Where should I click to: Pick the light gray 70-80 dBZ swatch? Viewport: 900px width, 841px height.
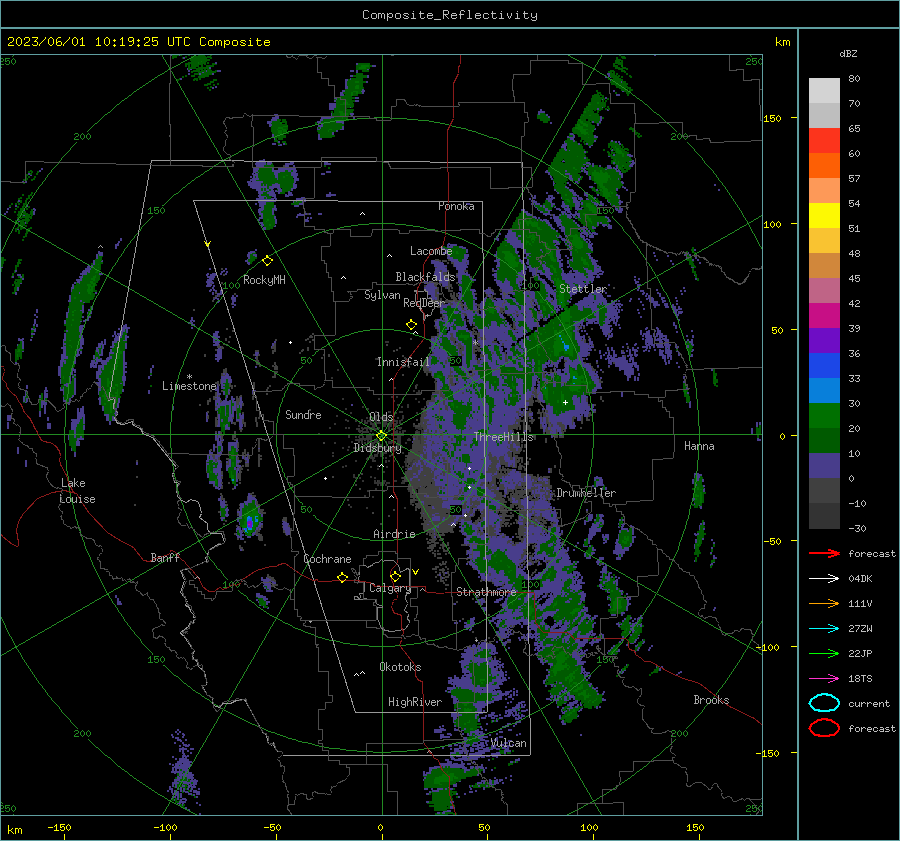pyautogui.click(x=824, y=91)
